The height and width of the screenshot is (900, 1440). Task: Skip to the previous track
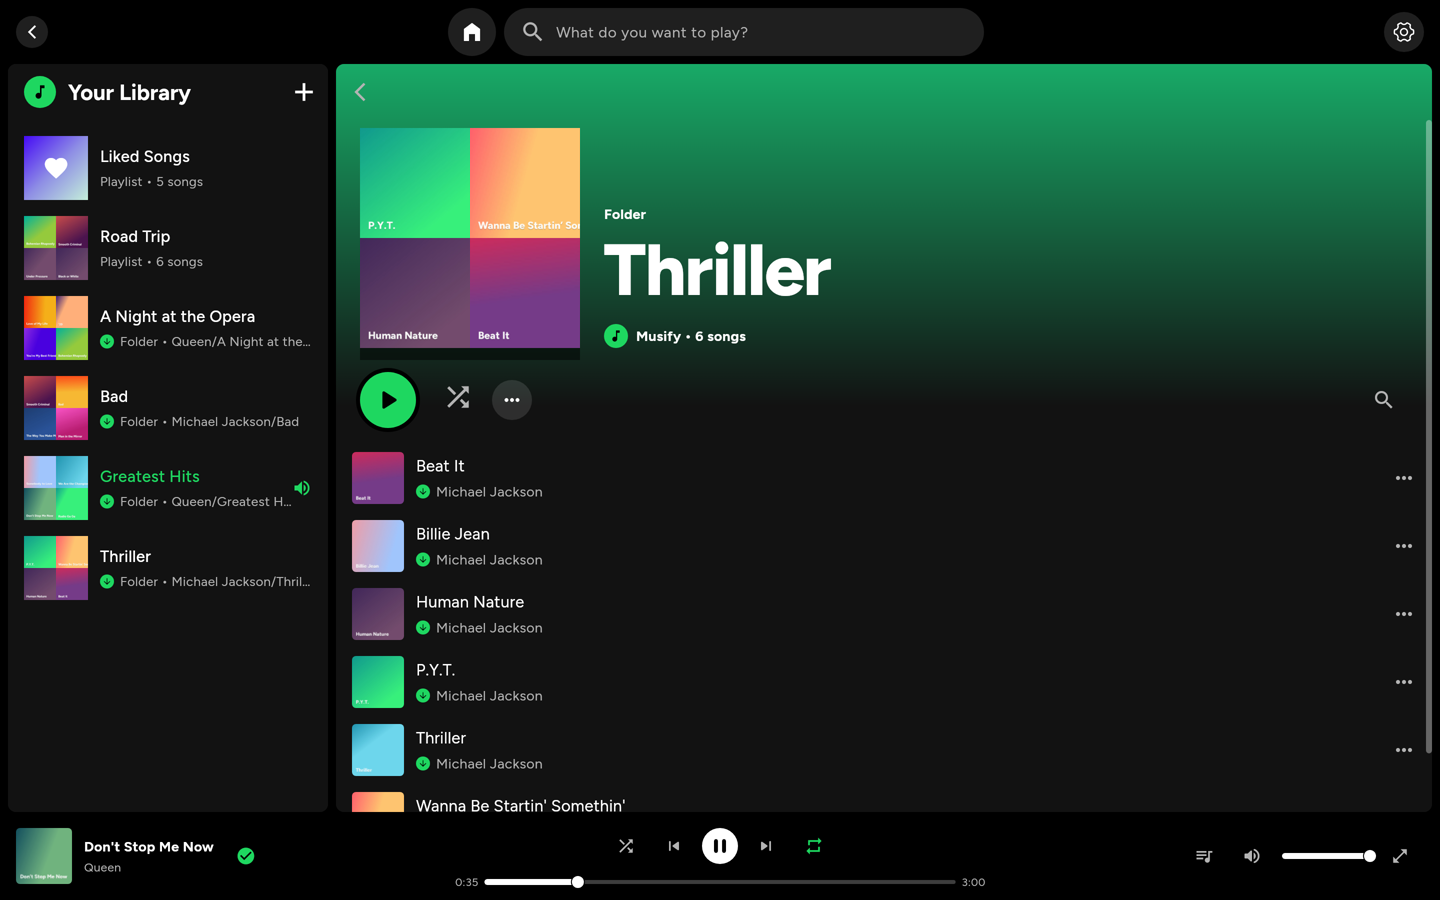click(674, 846)
